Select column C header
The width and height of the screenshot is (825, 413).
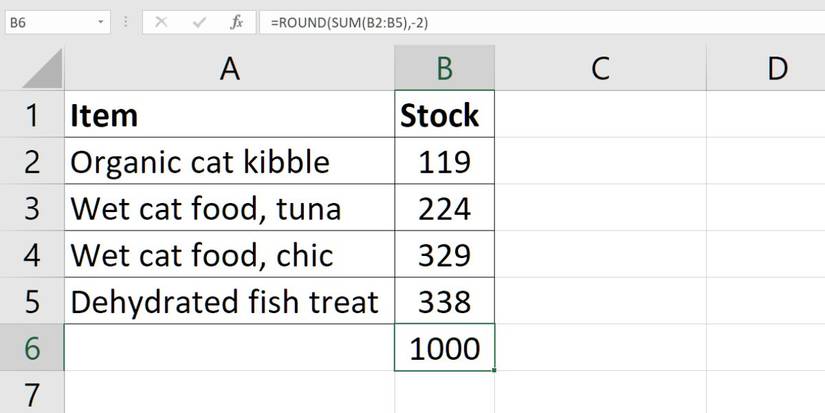click(600, 68)
